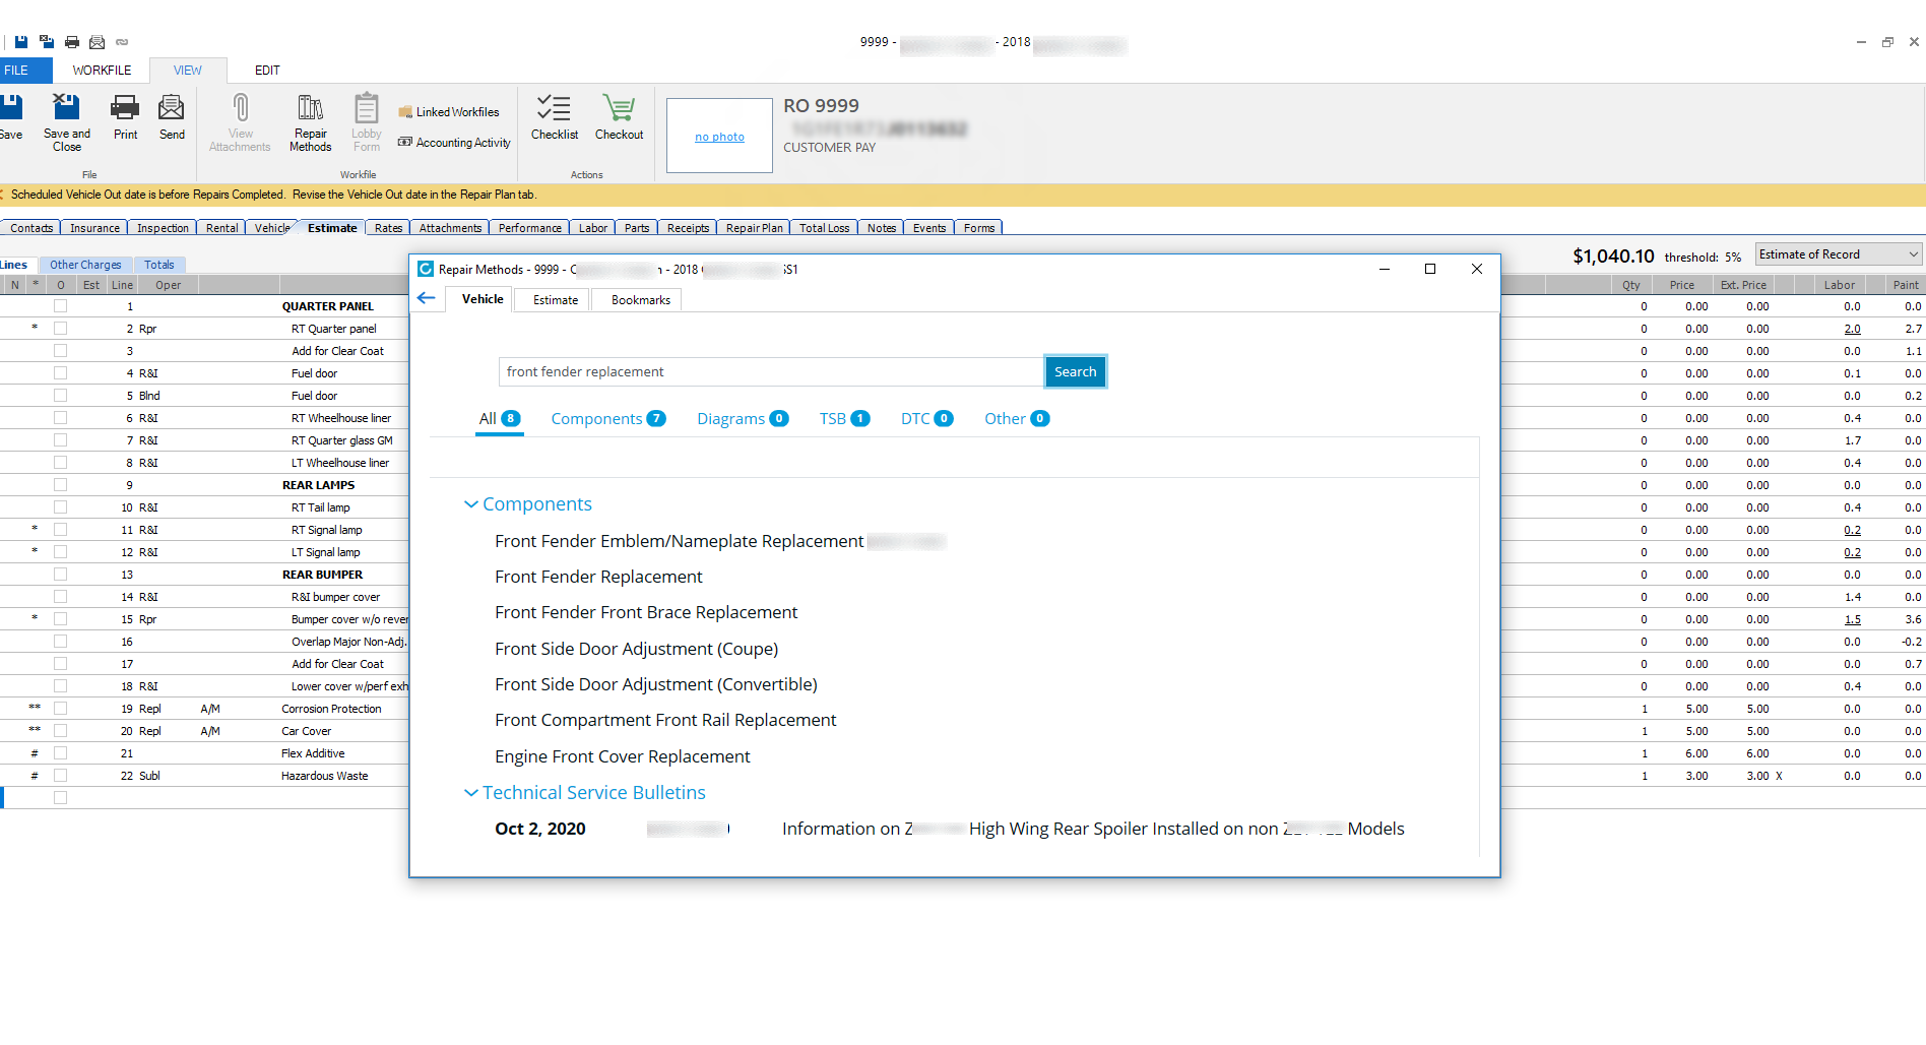Go back using the left arrow
Screen dimensions: 1926x1045
pyautogui.click(x=427, y=298)
